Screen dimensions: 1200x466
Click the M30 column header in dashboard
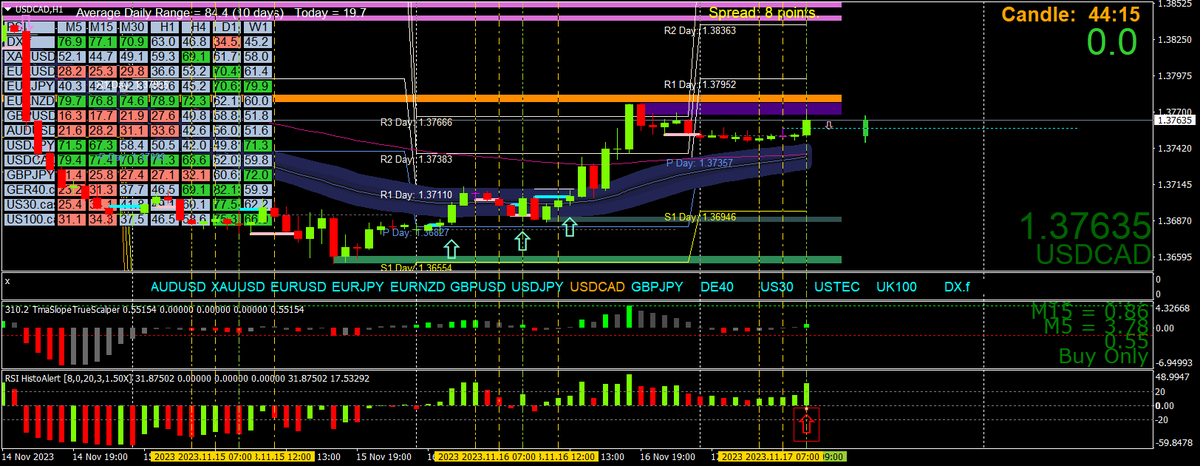click(x=132, y=26)
